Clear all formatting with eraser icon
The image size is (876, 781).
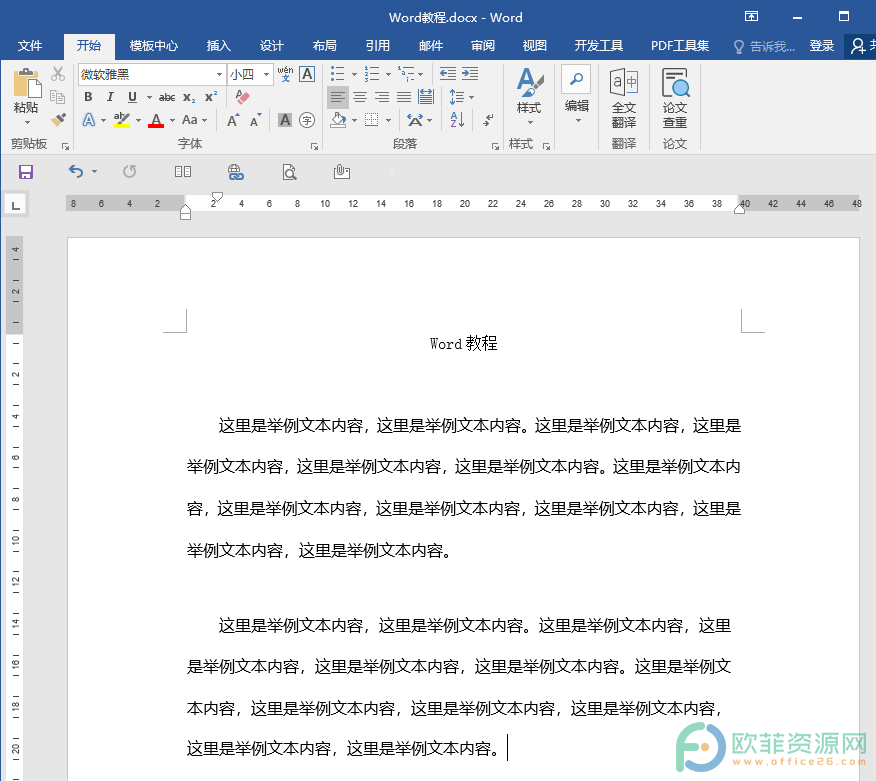pos(242,97)
